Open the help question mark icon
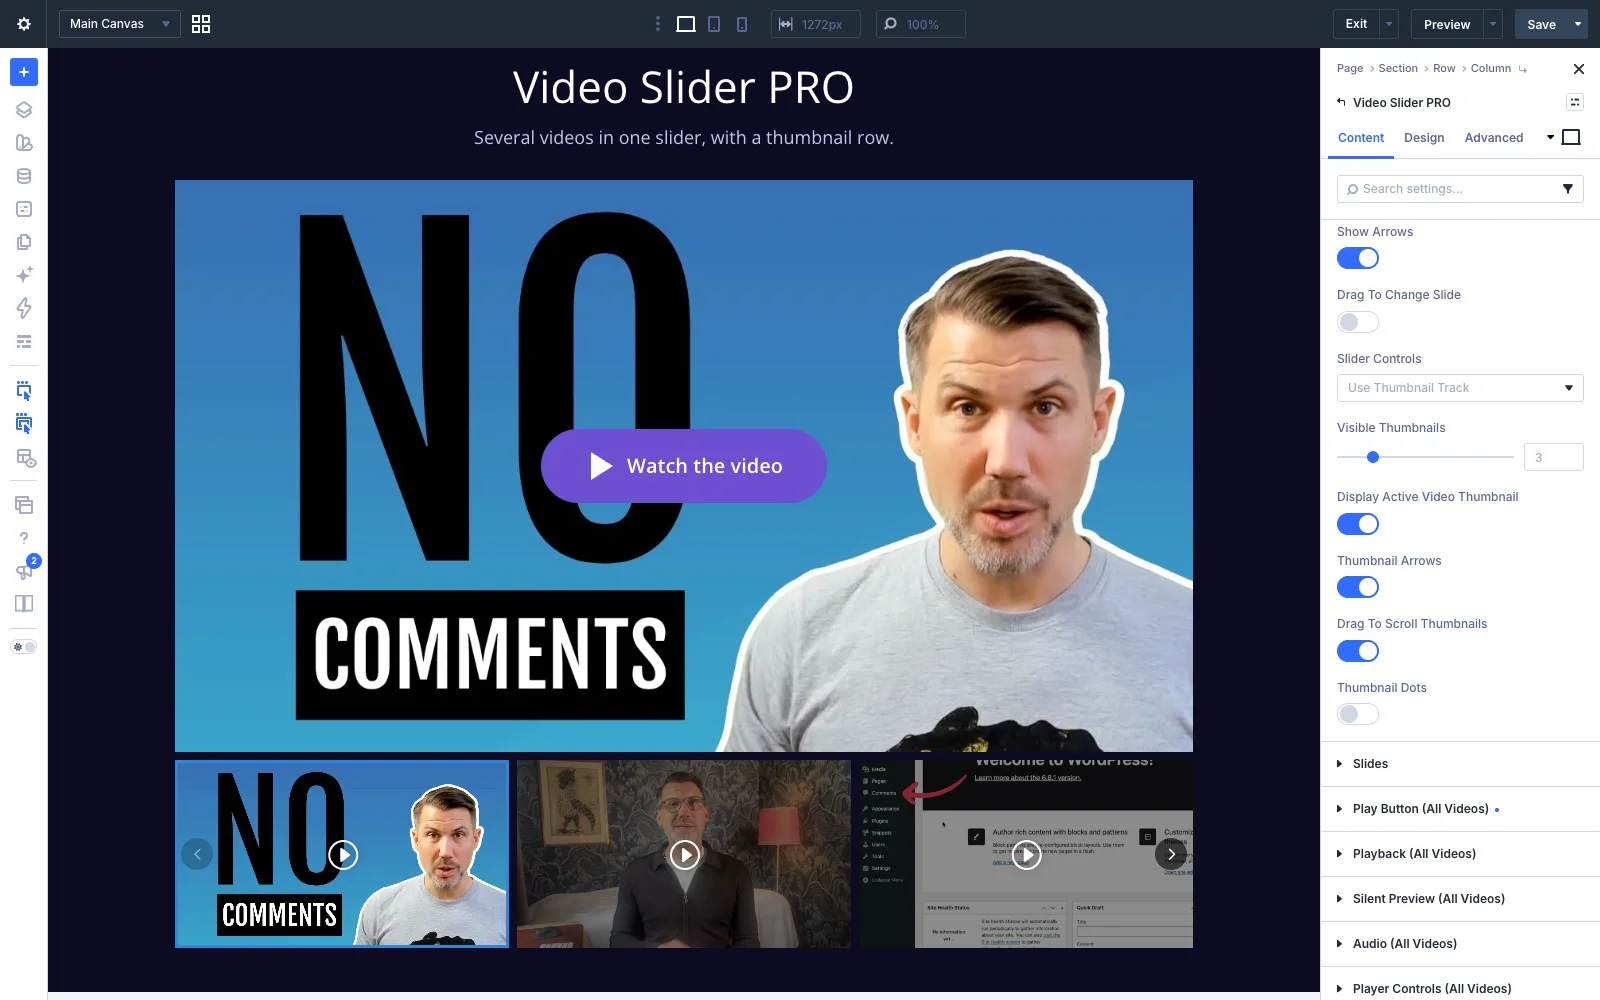 pyautogui.click(x=24, y=538)
